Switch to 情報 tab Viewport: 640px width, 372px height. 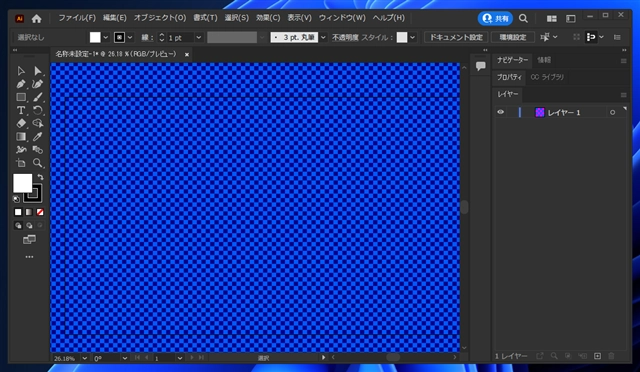[x=544, y=60]
